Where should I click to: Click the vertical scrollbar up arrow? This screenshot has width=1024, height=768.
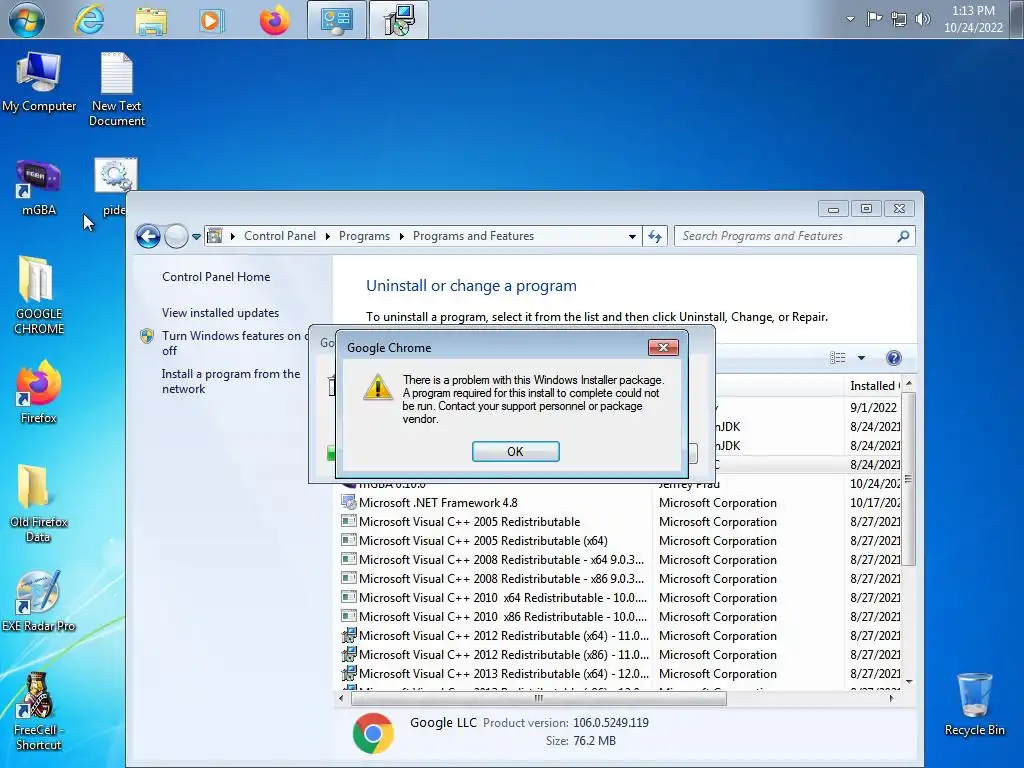pyautogui.click(x=908, y=383)
